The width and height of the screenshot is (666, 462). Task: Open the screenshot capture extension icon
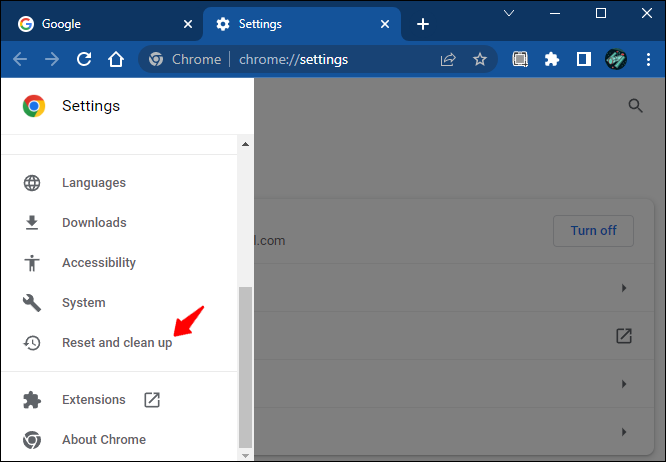(x=520, y=59)
